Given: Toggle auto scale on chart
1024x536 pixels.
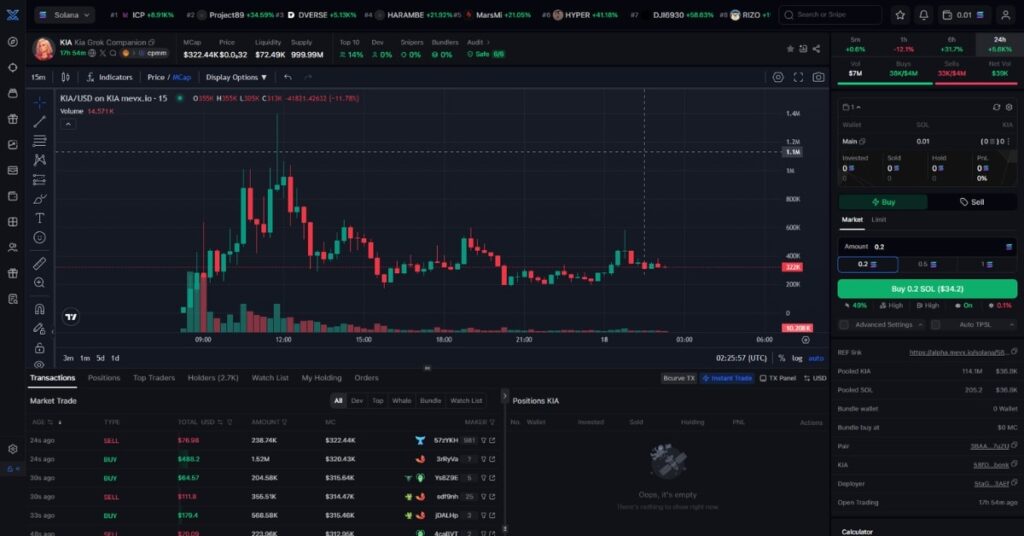Looking at the screenshot, I should point(816,358).
